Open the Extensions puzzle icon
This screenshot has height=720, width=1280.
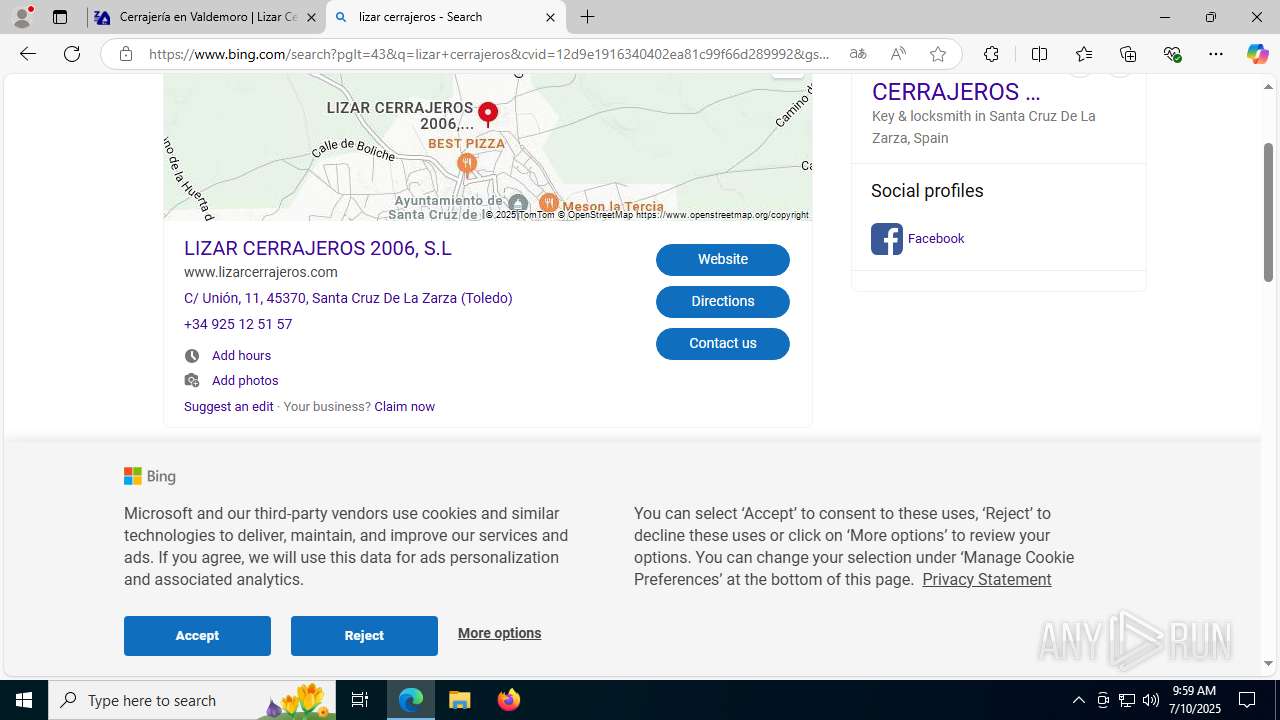[991, 54]
